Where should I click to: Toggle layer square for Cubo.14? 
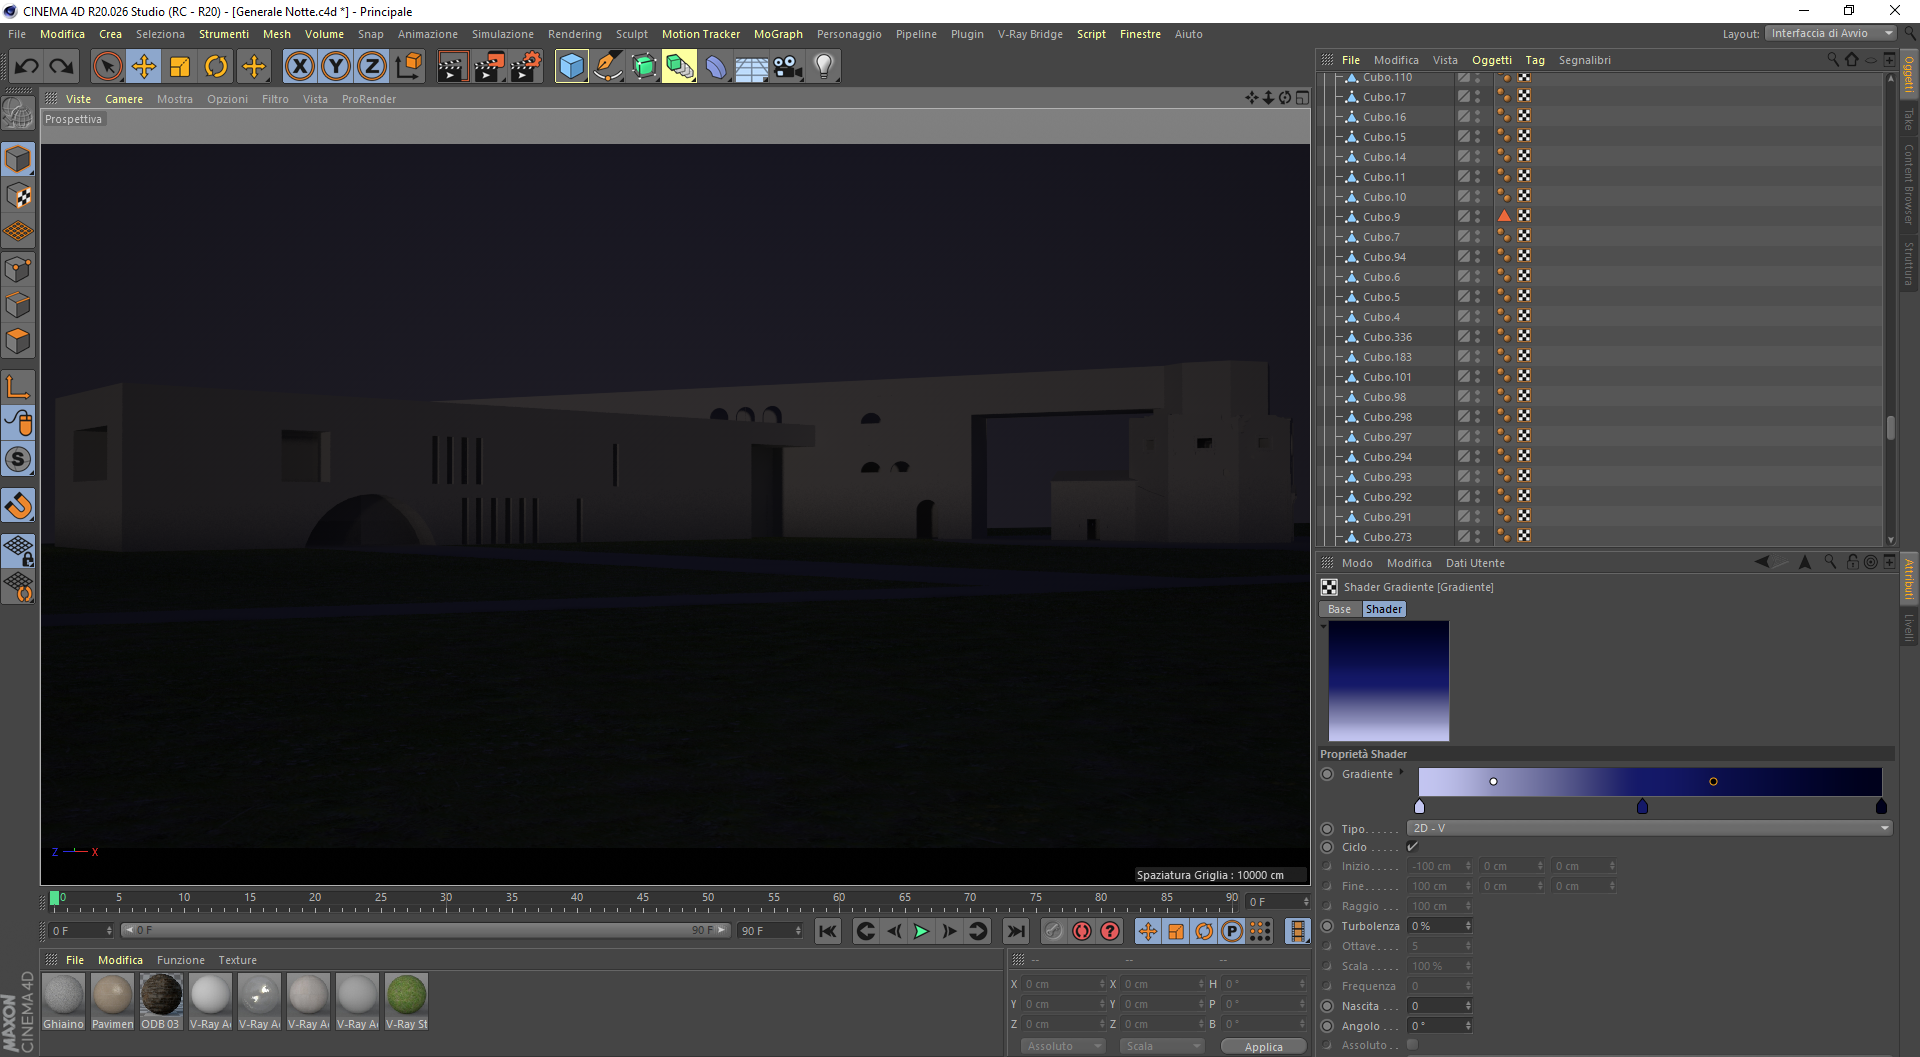click(1463, 157)
